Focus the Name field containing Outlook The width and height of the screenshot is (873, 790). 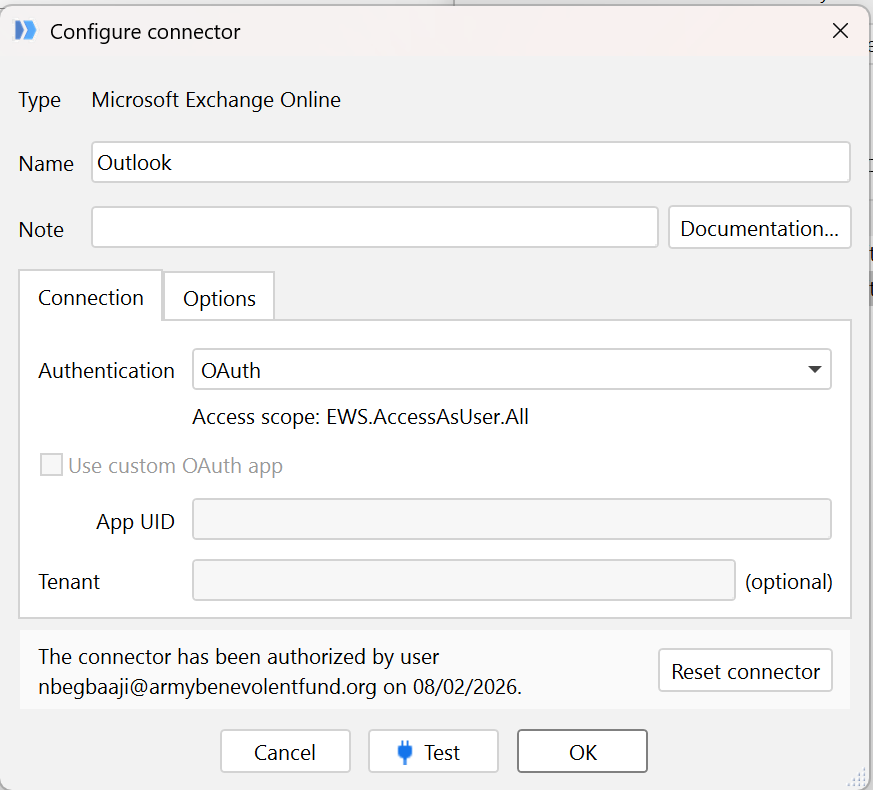[x=470, y=163]
